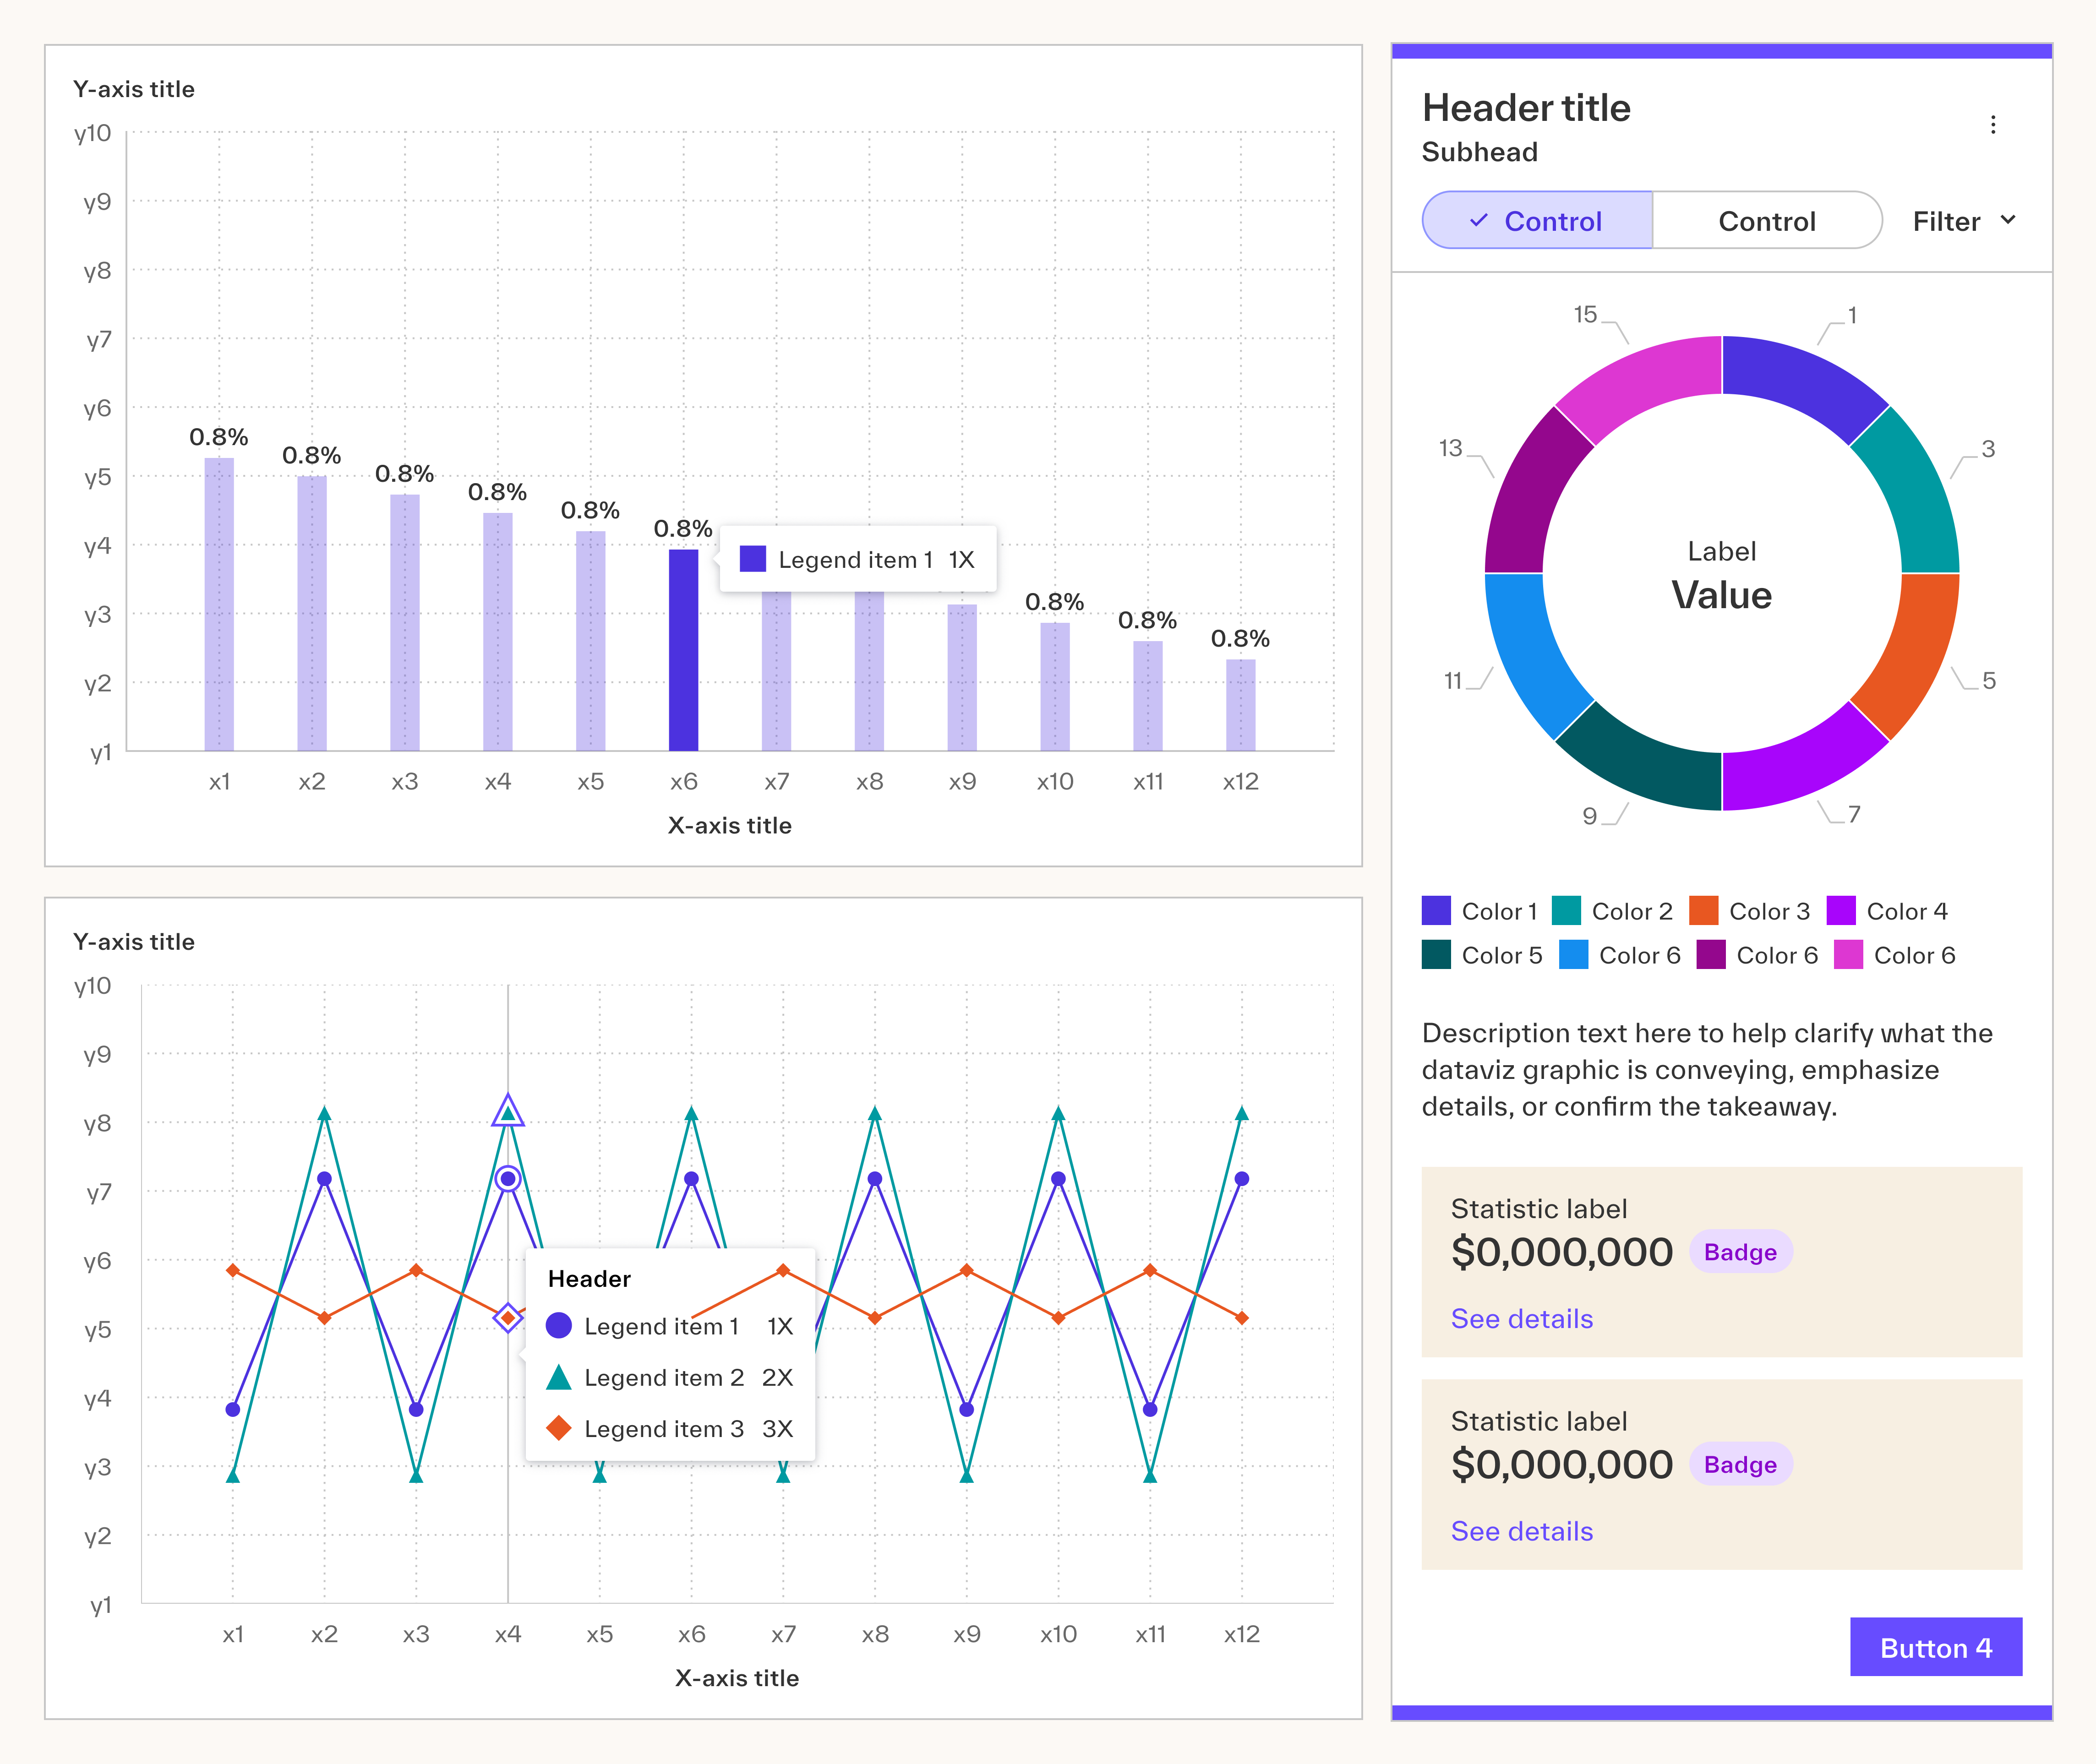
Task: Open See details in second statistic card
Action: (1521, 1531)
